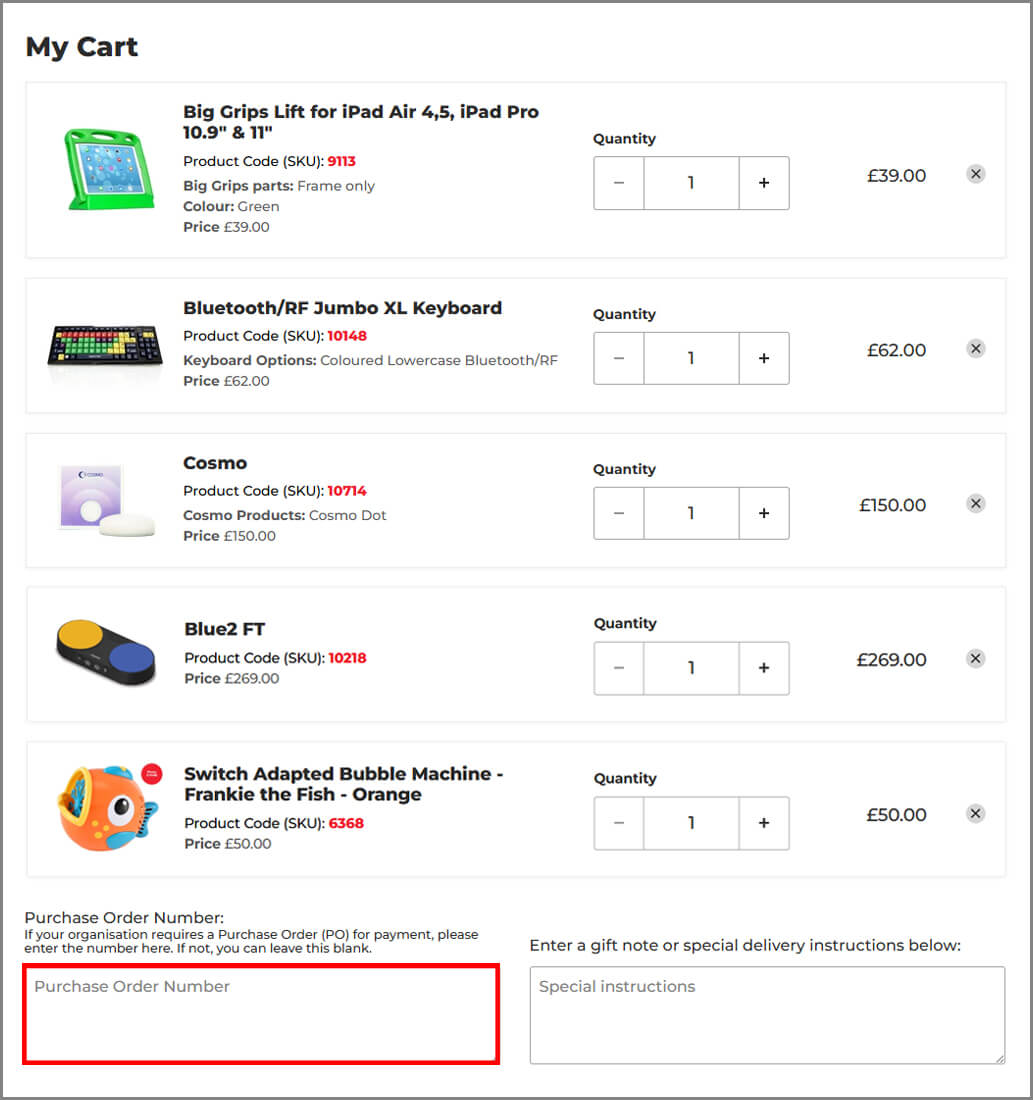The width and height of the screenshot is (1033, 1100).
Task: Click SKU code 6368
Action: tap(346, 824)
